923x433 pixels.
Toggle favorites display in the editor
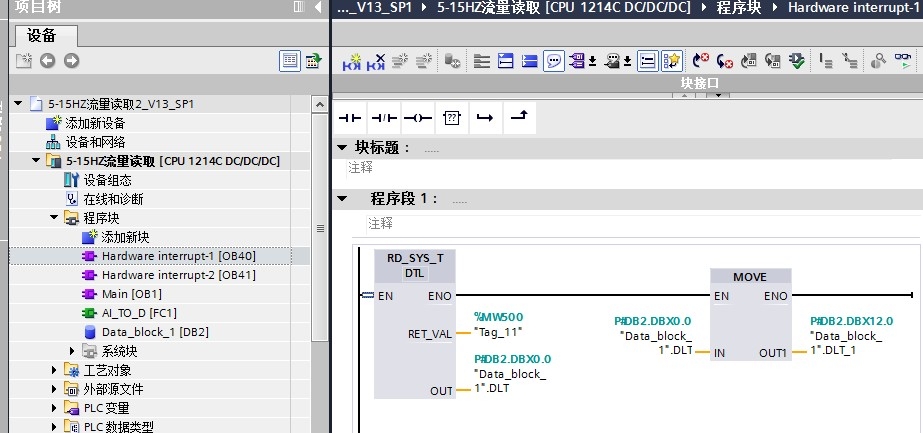(672, 61)
